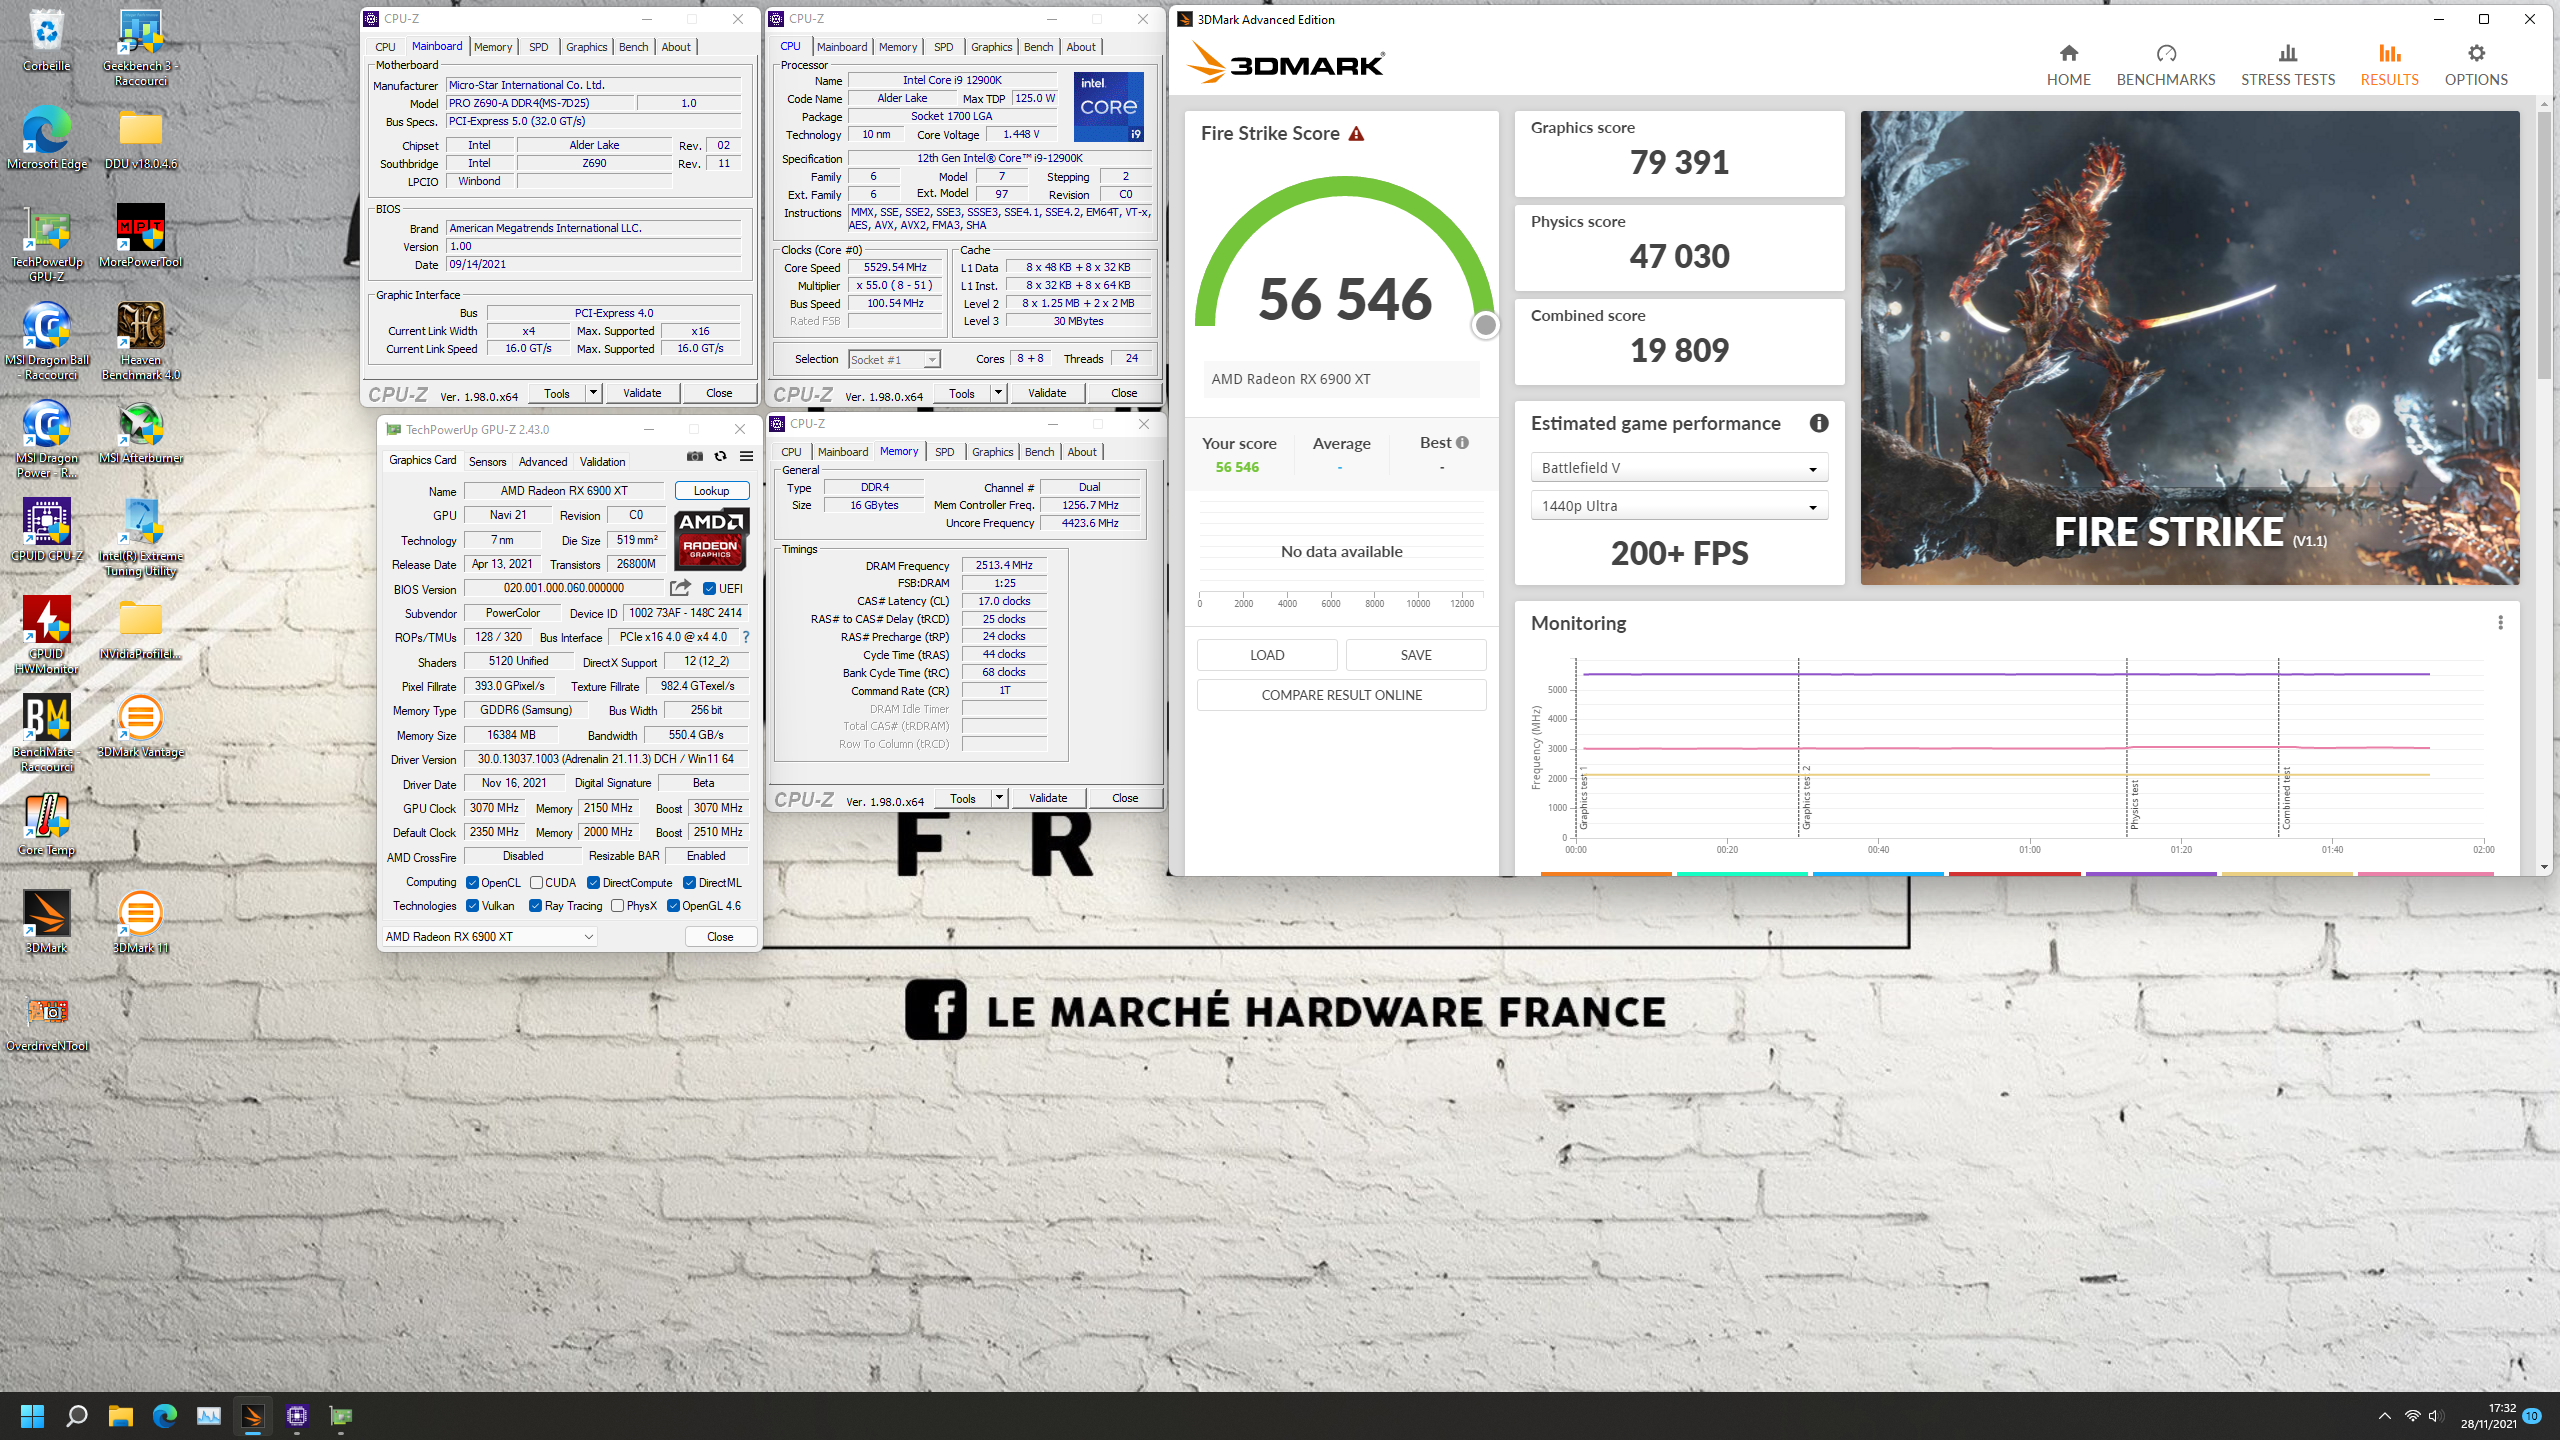Screen dimensions: 2560x1440
Task: Click the Close button in GPU-Z
Action: coord(720,937)
